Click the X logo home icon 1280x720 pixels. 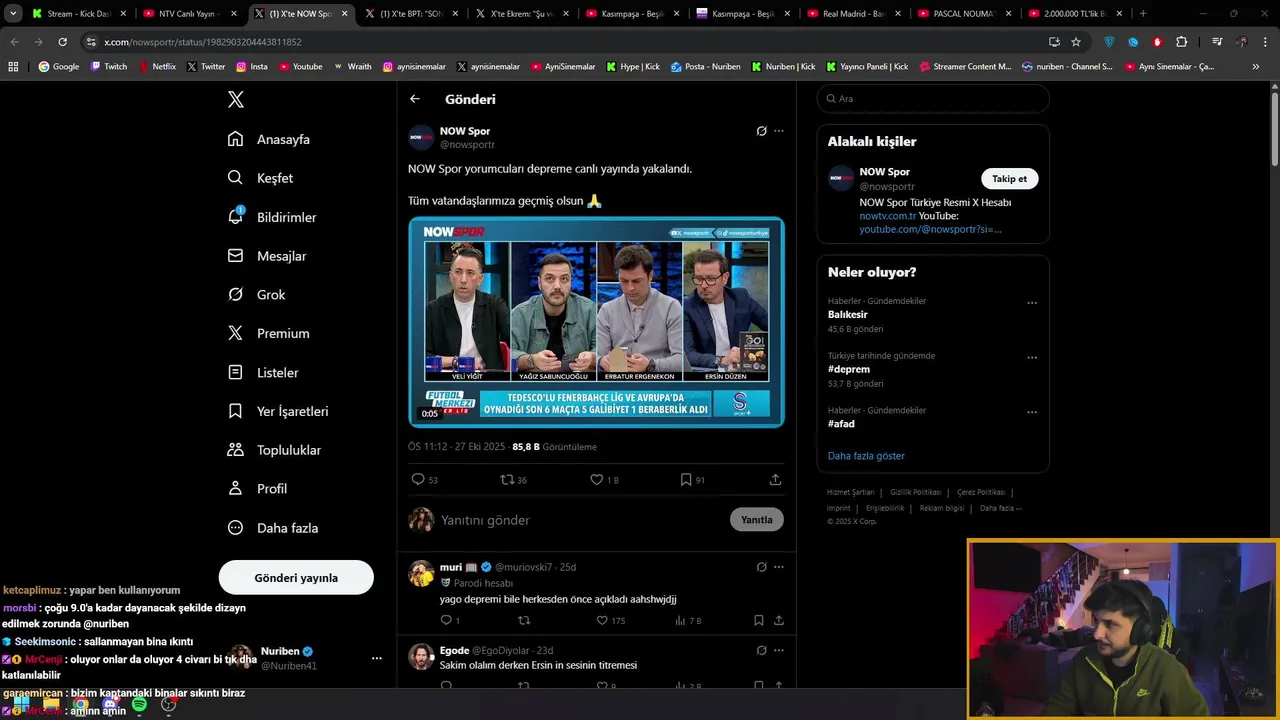(x=236, y=99)
